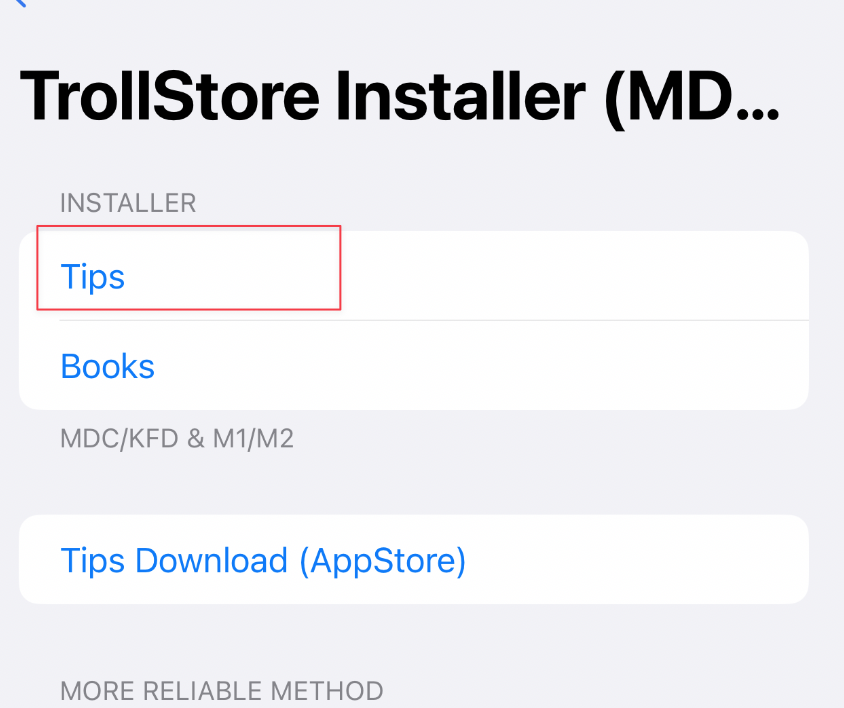Click the MDC/KFD & M1/M2 footer text
Screen dimensions: 844x708
tap(177, 438)
